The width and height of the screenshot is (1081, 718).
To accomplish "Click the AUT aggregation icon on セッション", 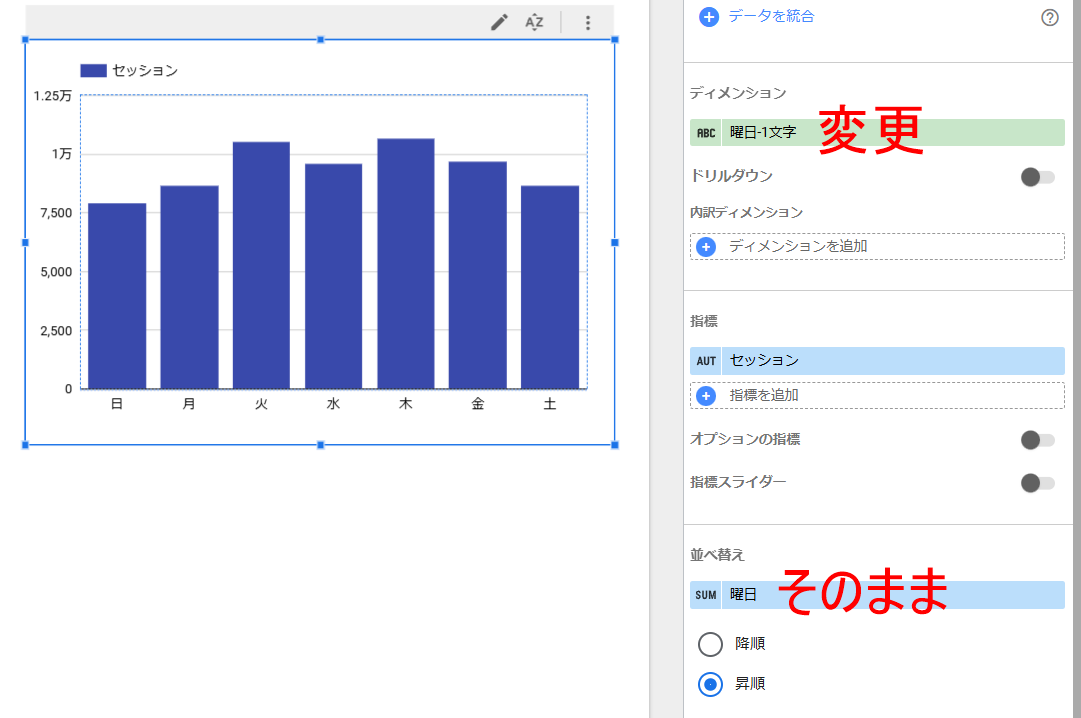I will coord(706,361).
